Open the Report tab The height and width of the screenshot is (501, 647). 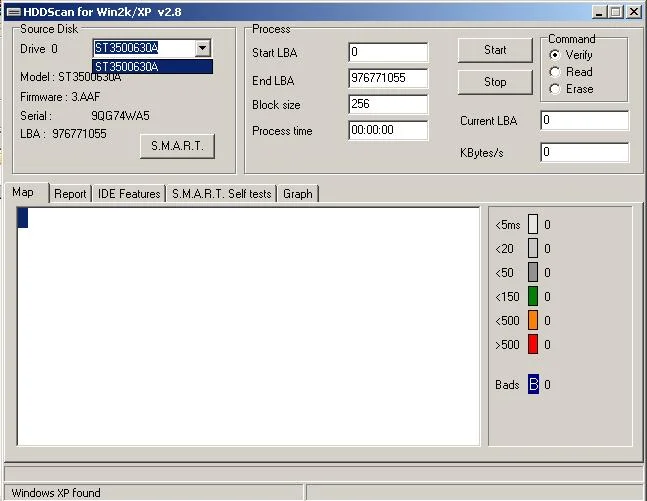pos(70,194)
